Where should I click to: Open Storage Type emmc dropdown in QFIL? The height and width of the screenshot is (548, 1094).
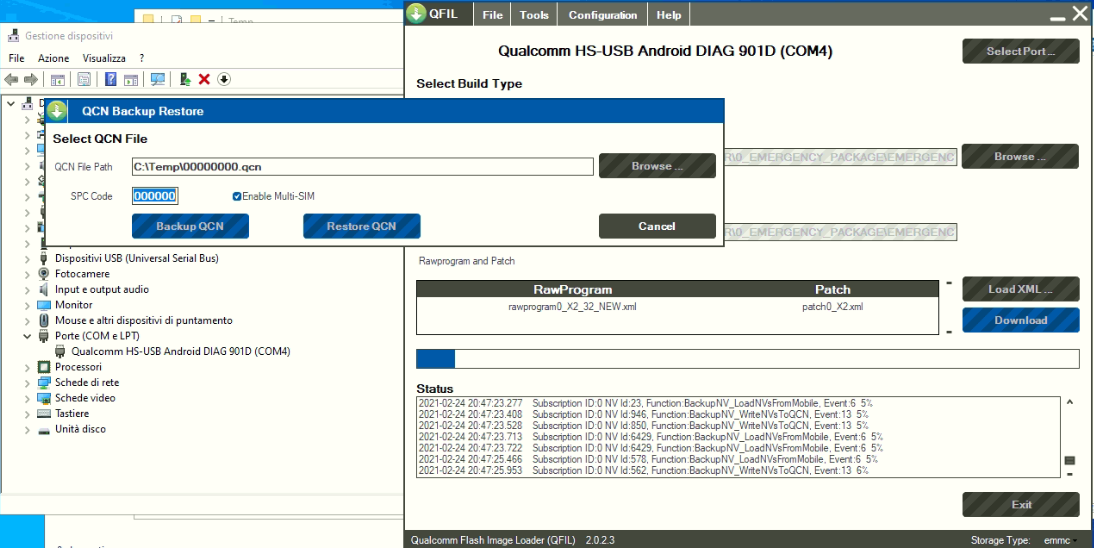tap(1061, 540)
